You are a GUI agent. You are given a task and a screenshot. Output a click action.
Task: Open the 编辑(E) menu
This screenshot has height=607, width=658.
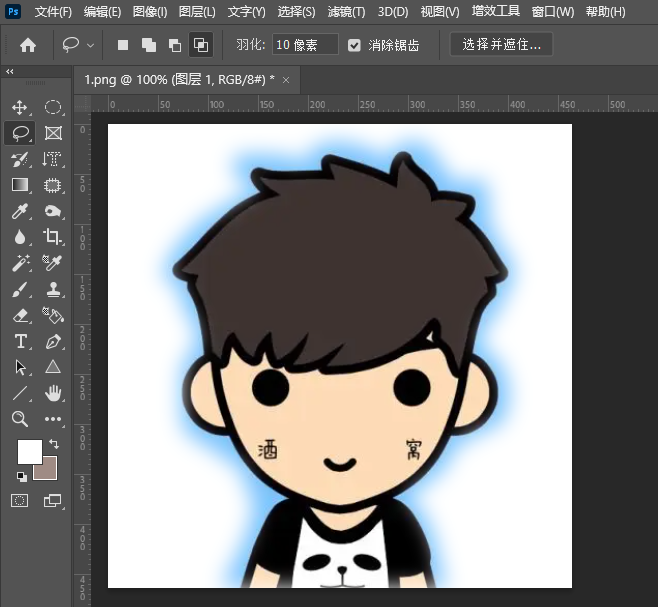pyautogui.click(x=102, y=11)
